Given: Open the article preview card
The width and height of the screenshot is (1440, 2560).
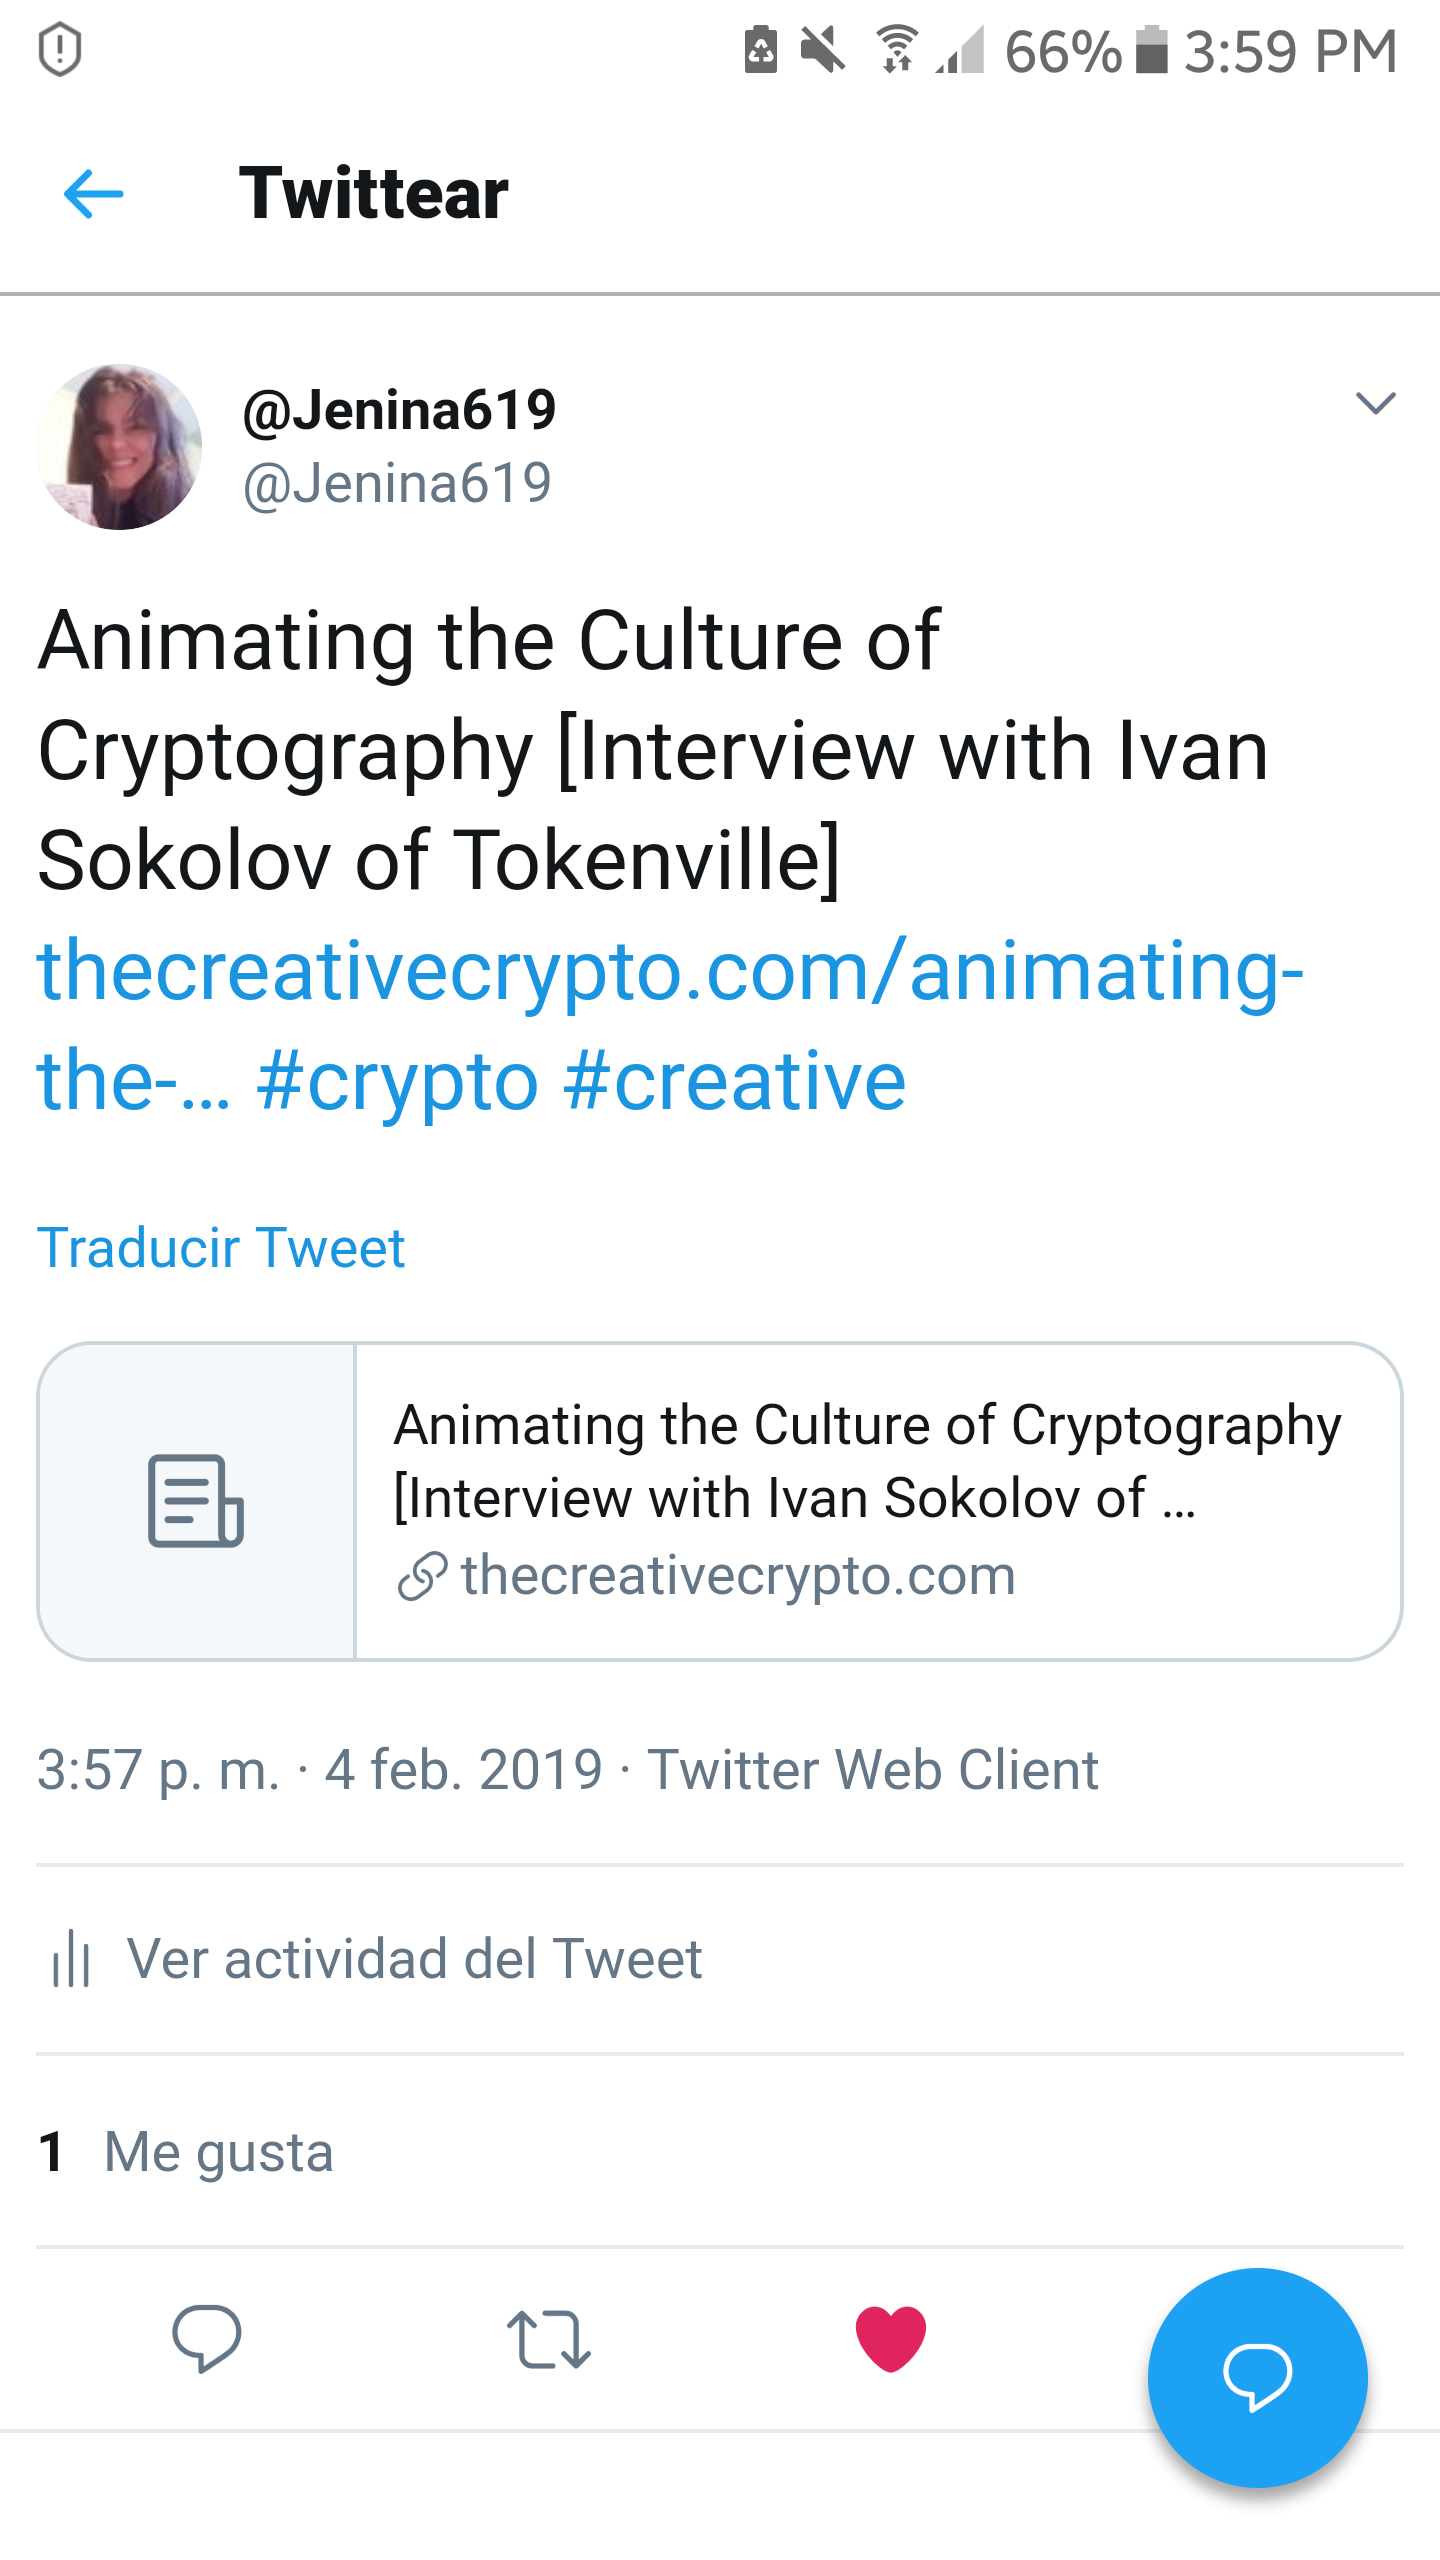Looking at the screenshot, I should pos(720,1501).
